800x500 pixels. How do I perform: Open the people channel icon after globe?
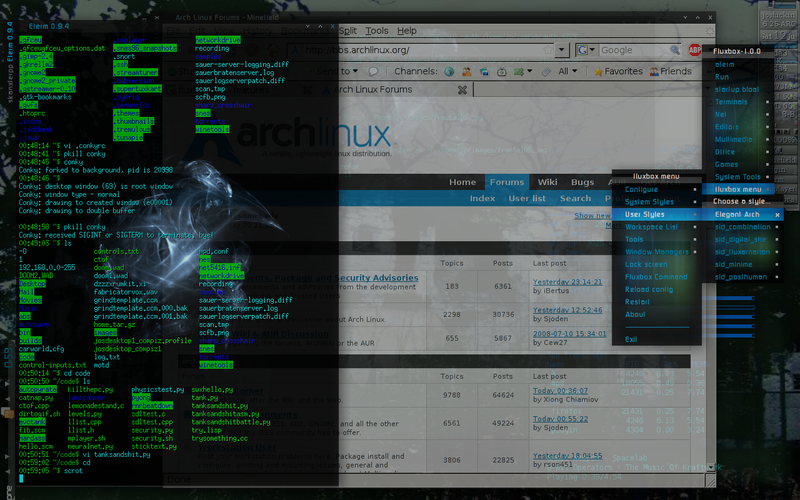coord(466,71)
